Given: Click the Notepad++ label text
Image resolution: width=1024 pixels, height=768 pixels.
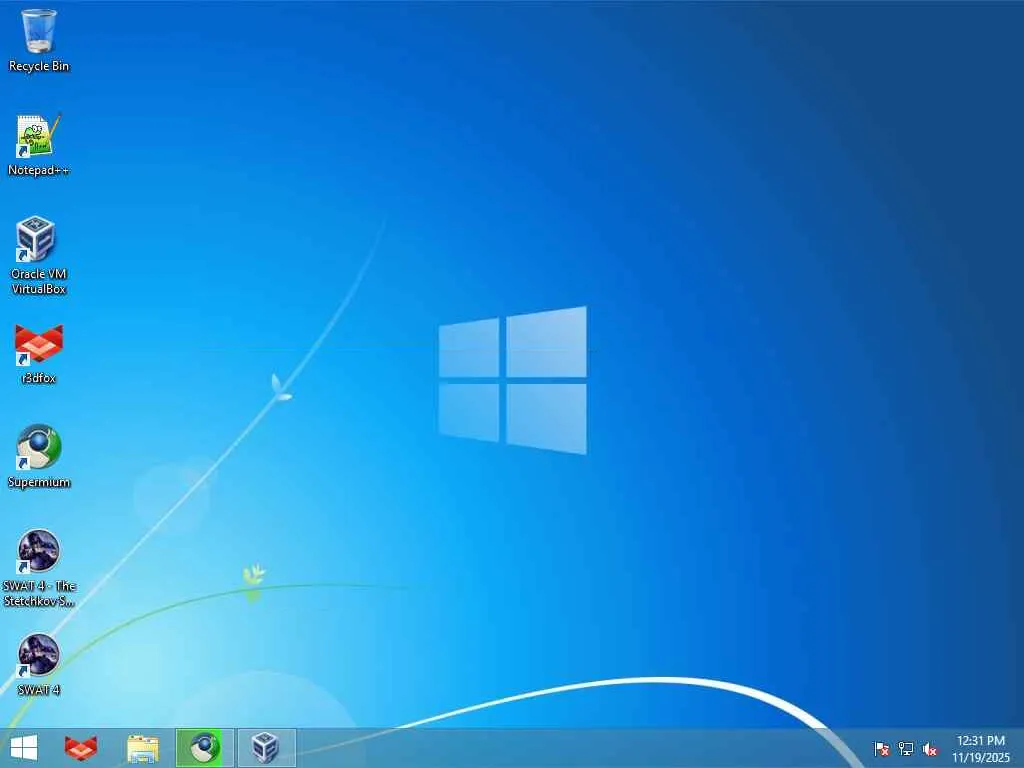Looking at the screenshot, I should [39, 170].
